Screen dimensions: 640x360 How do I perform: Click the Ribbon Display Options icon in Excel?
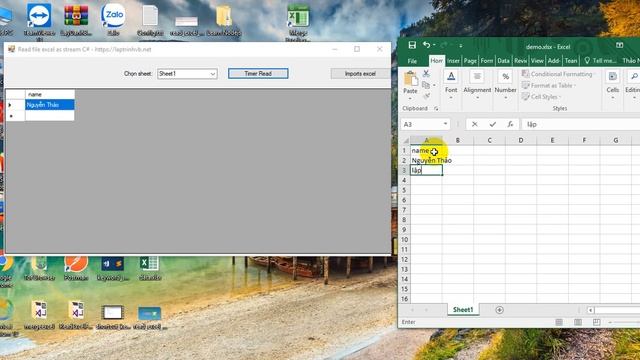[x=619, y=45]
